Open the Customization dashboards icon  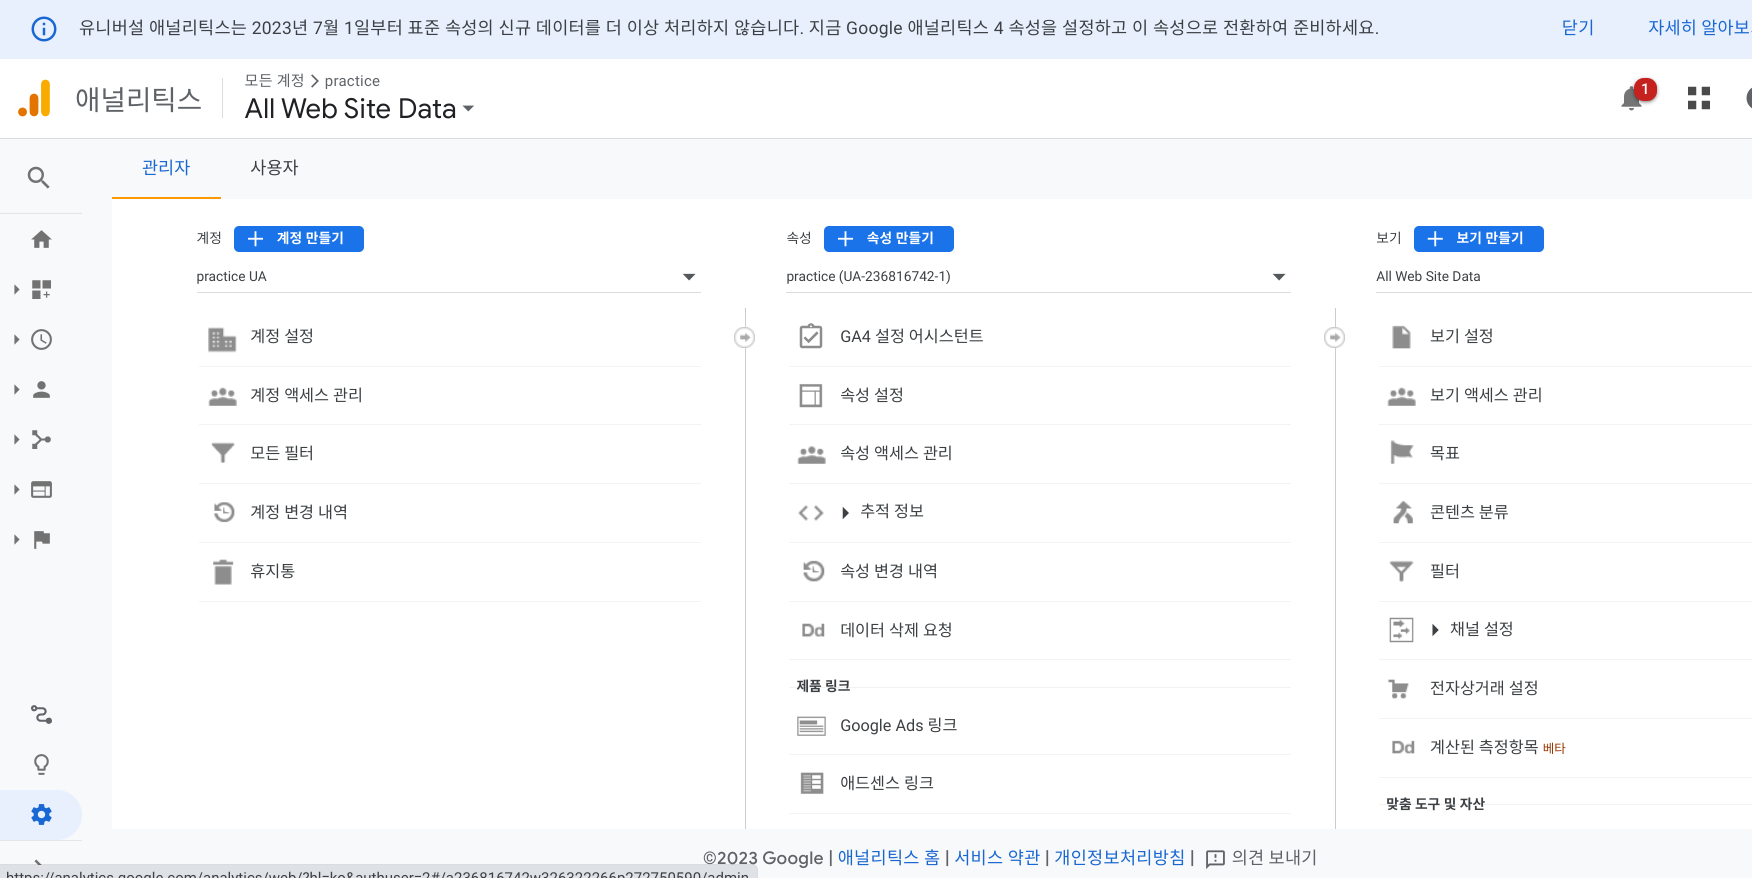[x=41, y=289]
